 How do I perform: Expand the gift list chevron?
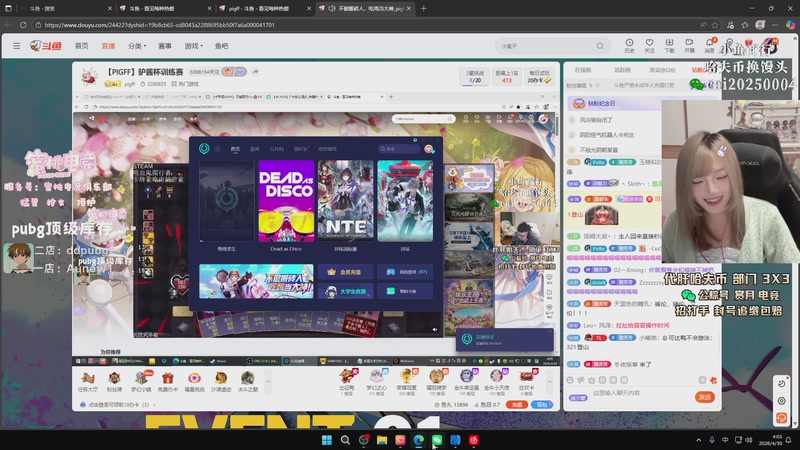tap(549, 382)
